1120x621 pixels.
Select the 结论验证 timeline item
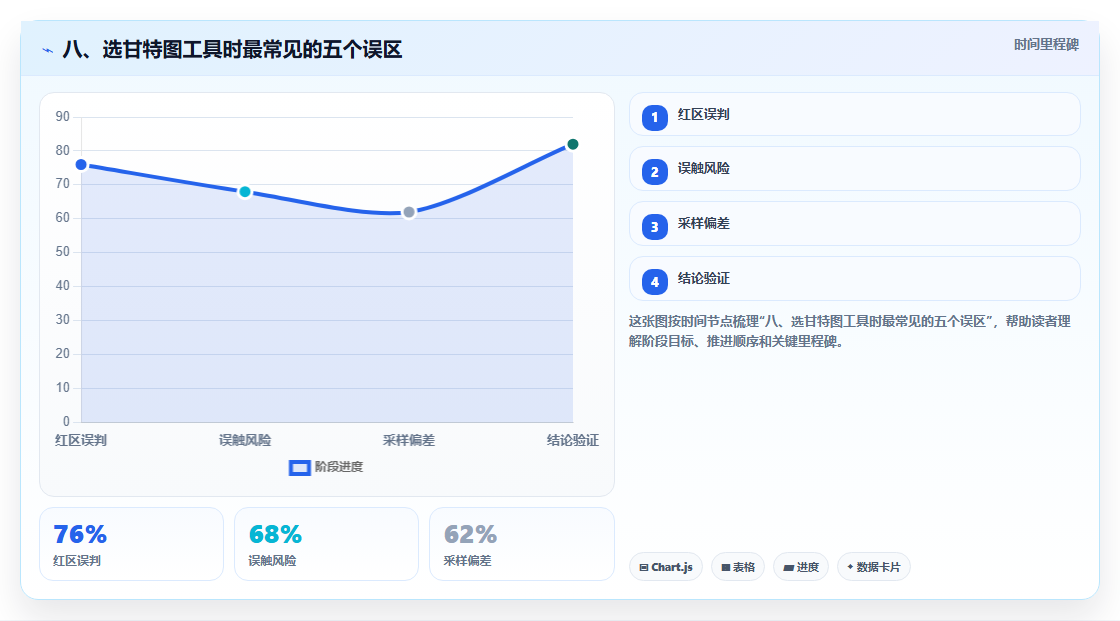point(854,279)
